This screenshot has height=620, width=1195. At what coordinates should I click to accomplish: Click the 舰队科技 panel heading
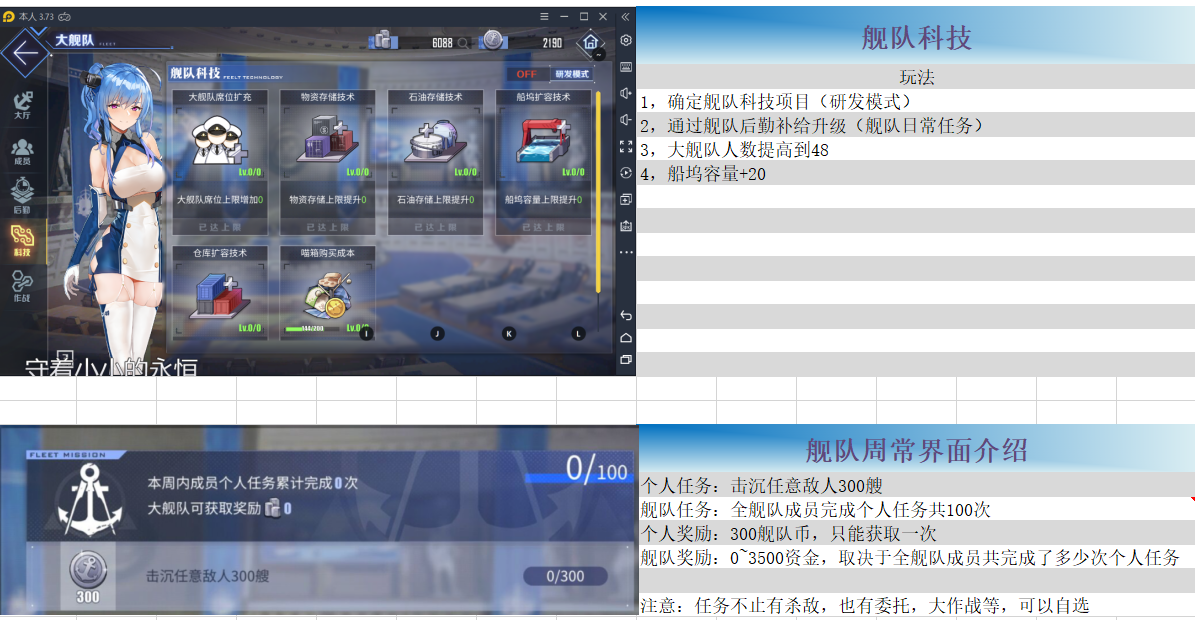click(x=195, y=73)
